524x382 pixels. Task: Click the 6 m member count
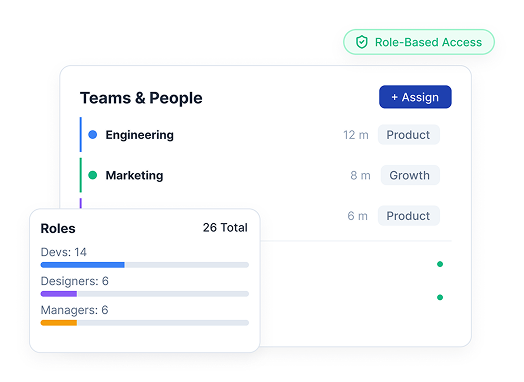click(357, 216)
